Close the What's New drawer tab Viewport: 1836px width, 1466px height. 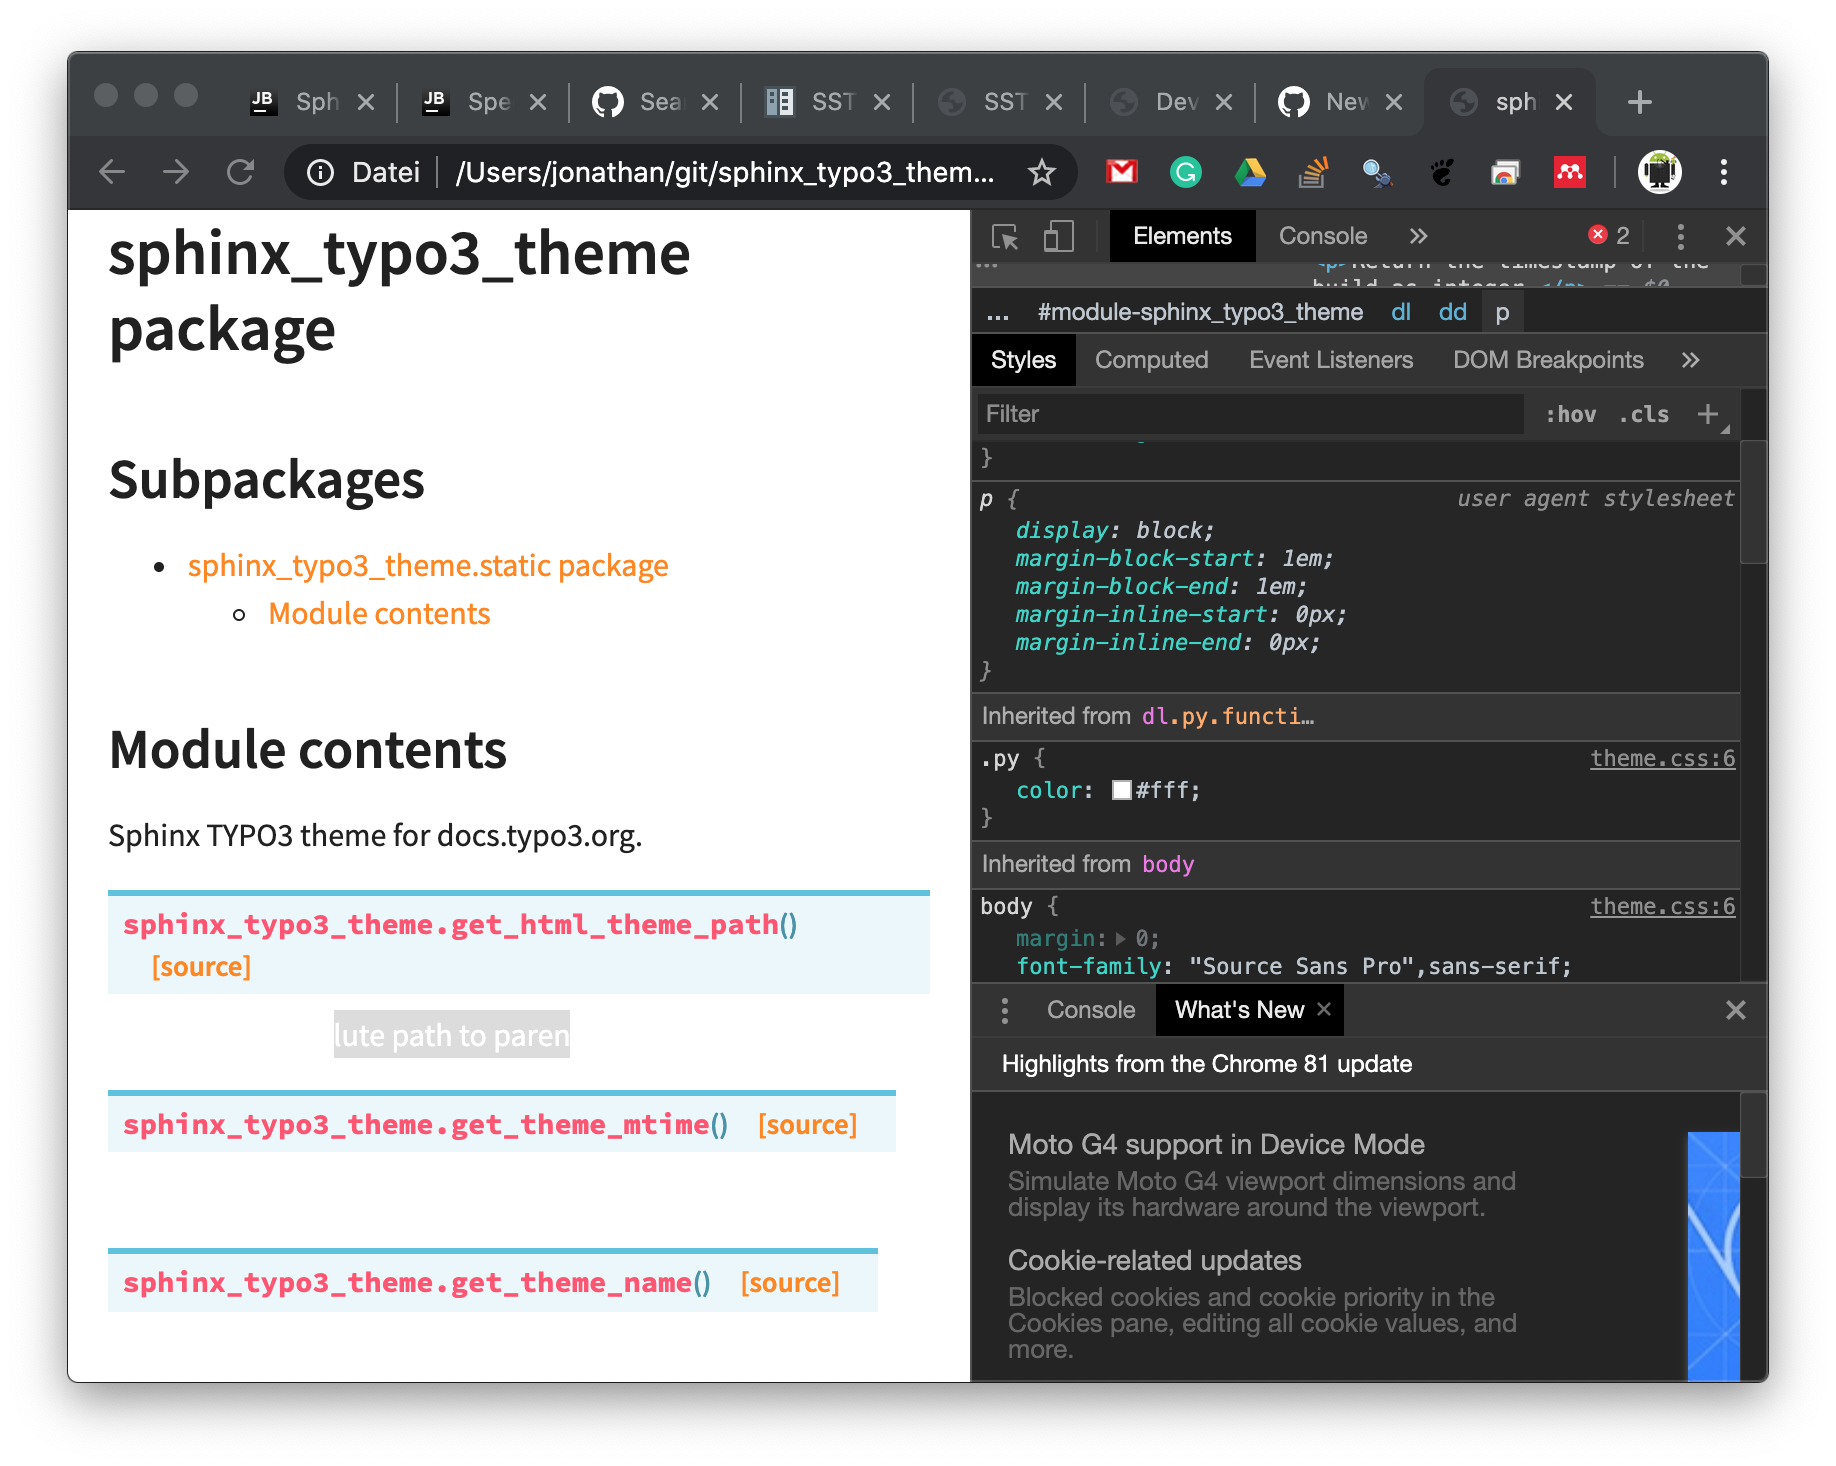[1324, 1009]
